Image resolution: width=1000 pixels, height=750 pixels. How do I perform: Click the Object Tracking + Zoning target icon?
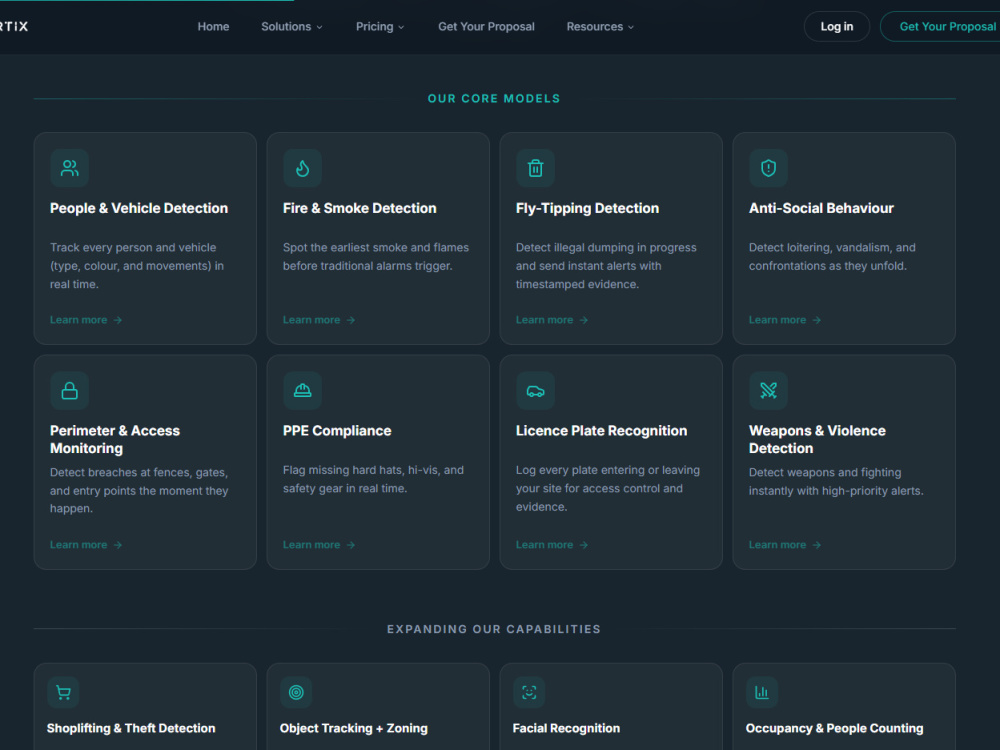click(296, 692)
